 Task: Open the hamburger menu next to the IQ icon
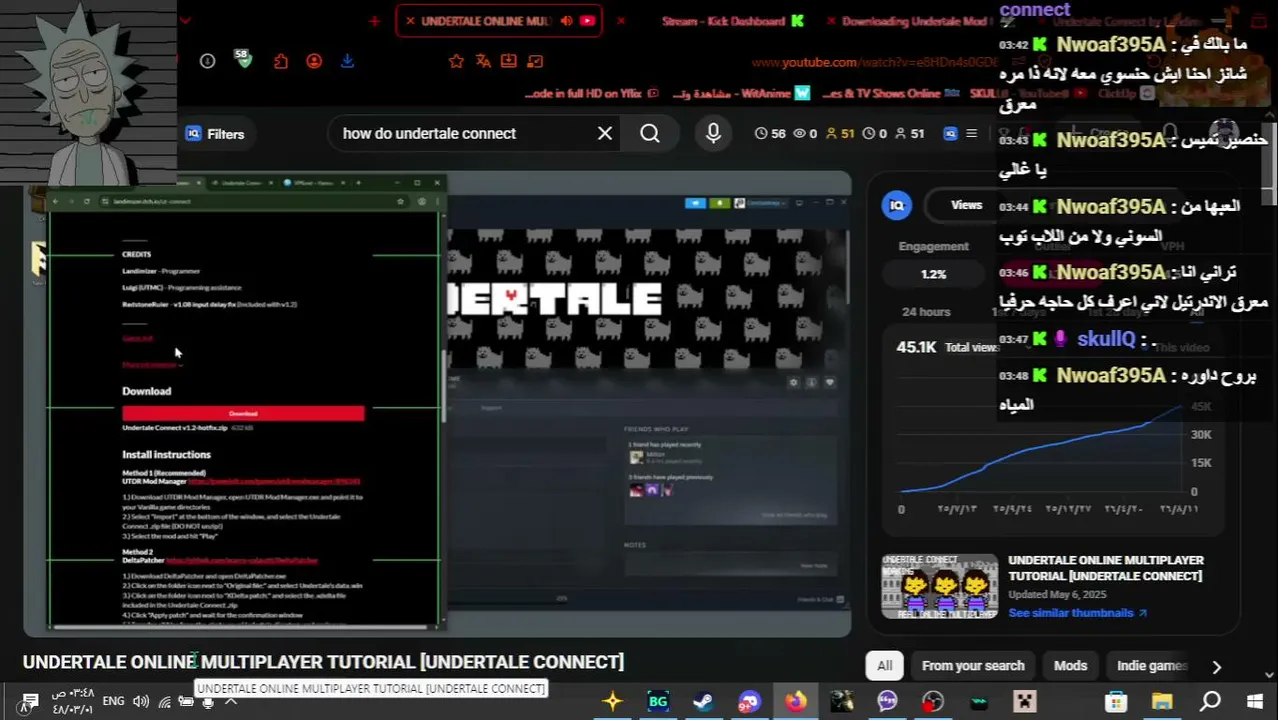971,133
